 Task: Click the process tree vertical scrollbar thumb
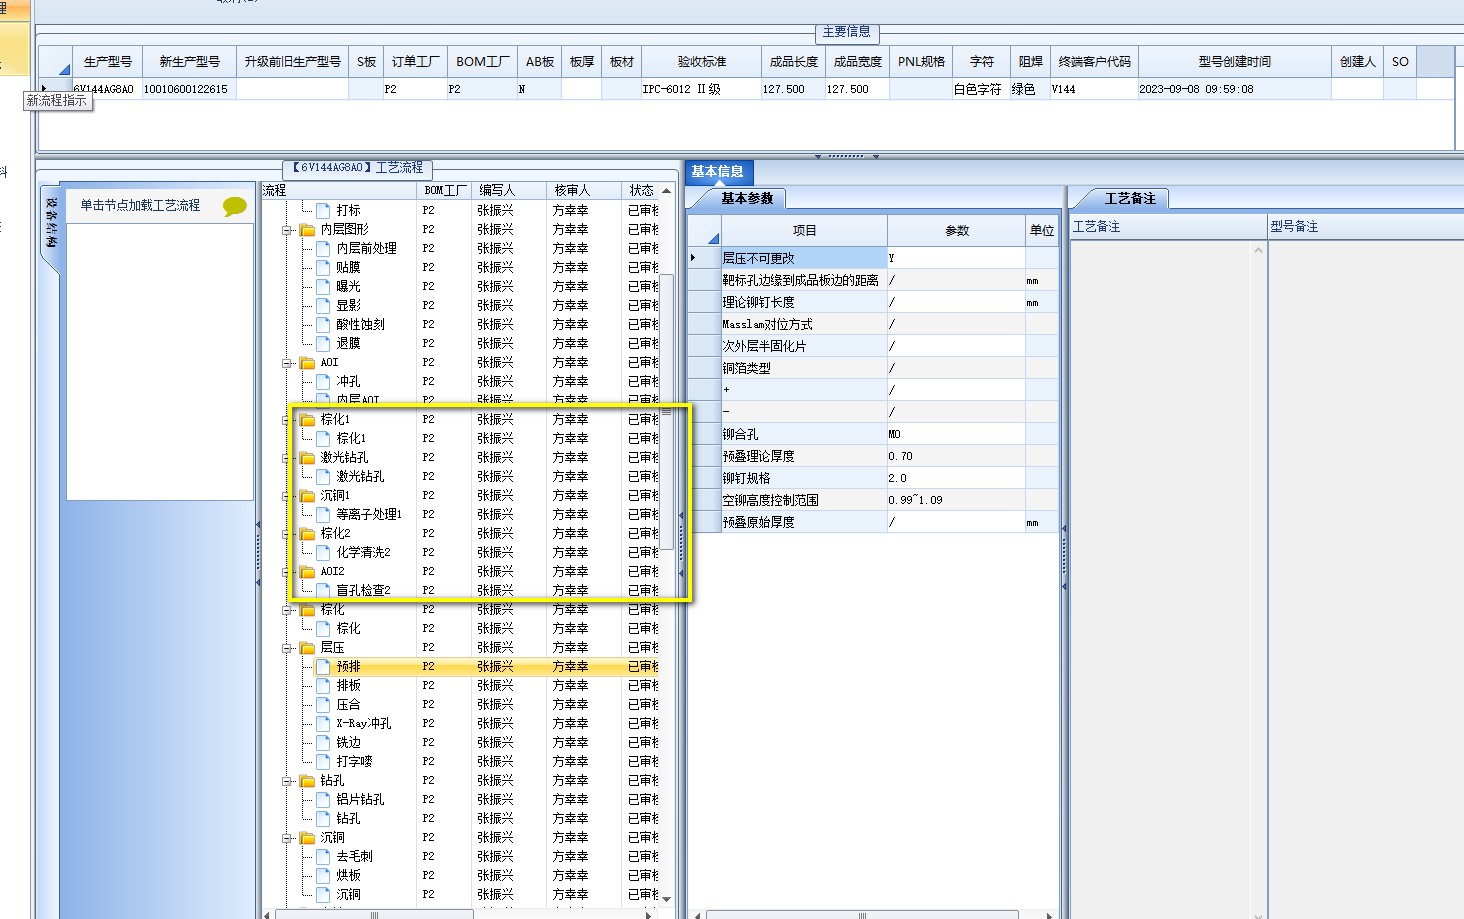(x=667, y=412)
